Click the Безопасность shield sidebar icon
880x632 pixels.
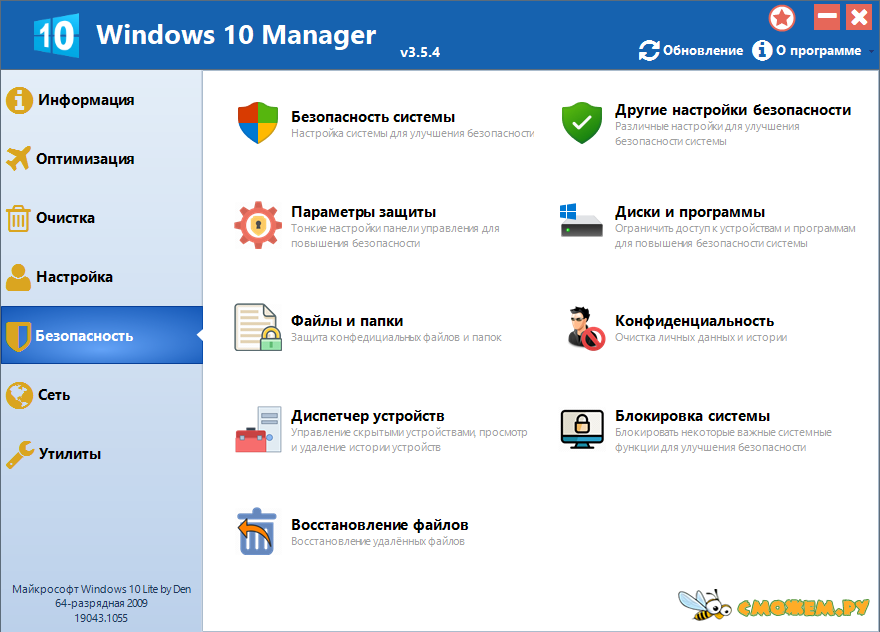(x=18, y=336)
